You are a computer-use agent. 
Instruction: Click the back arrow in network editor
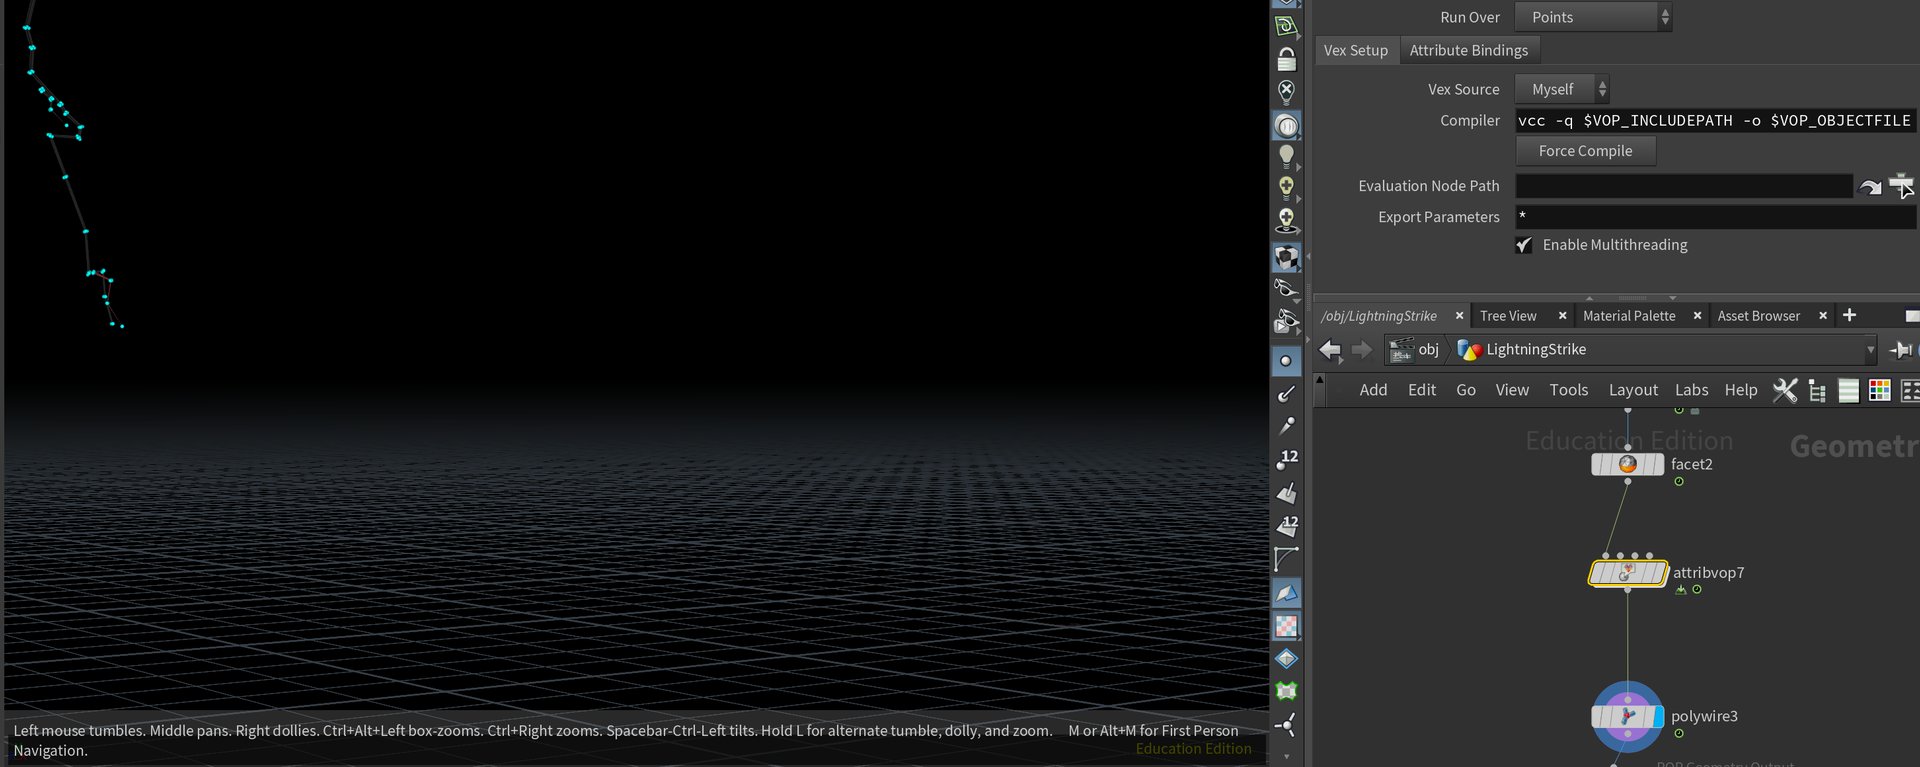click(x=1330, y=349)
